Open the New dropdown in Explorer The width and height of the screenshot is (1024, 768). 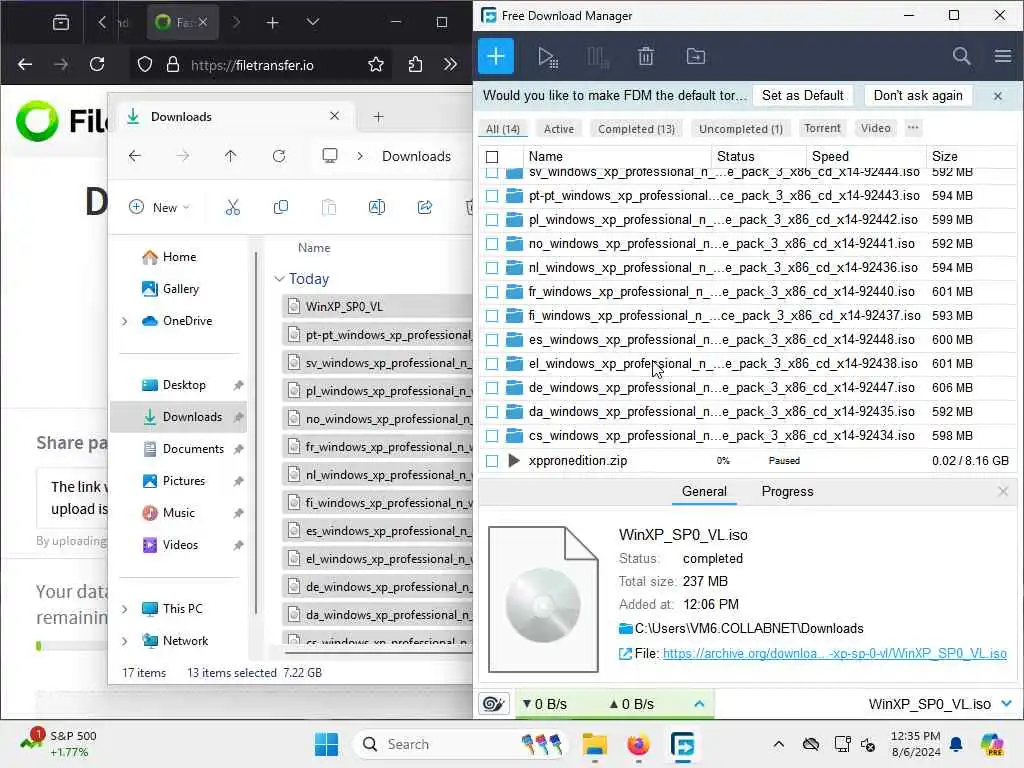coord(159,207)
